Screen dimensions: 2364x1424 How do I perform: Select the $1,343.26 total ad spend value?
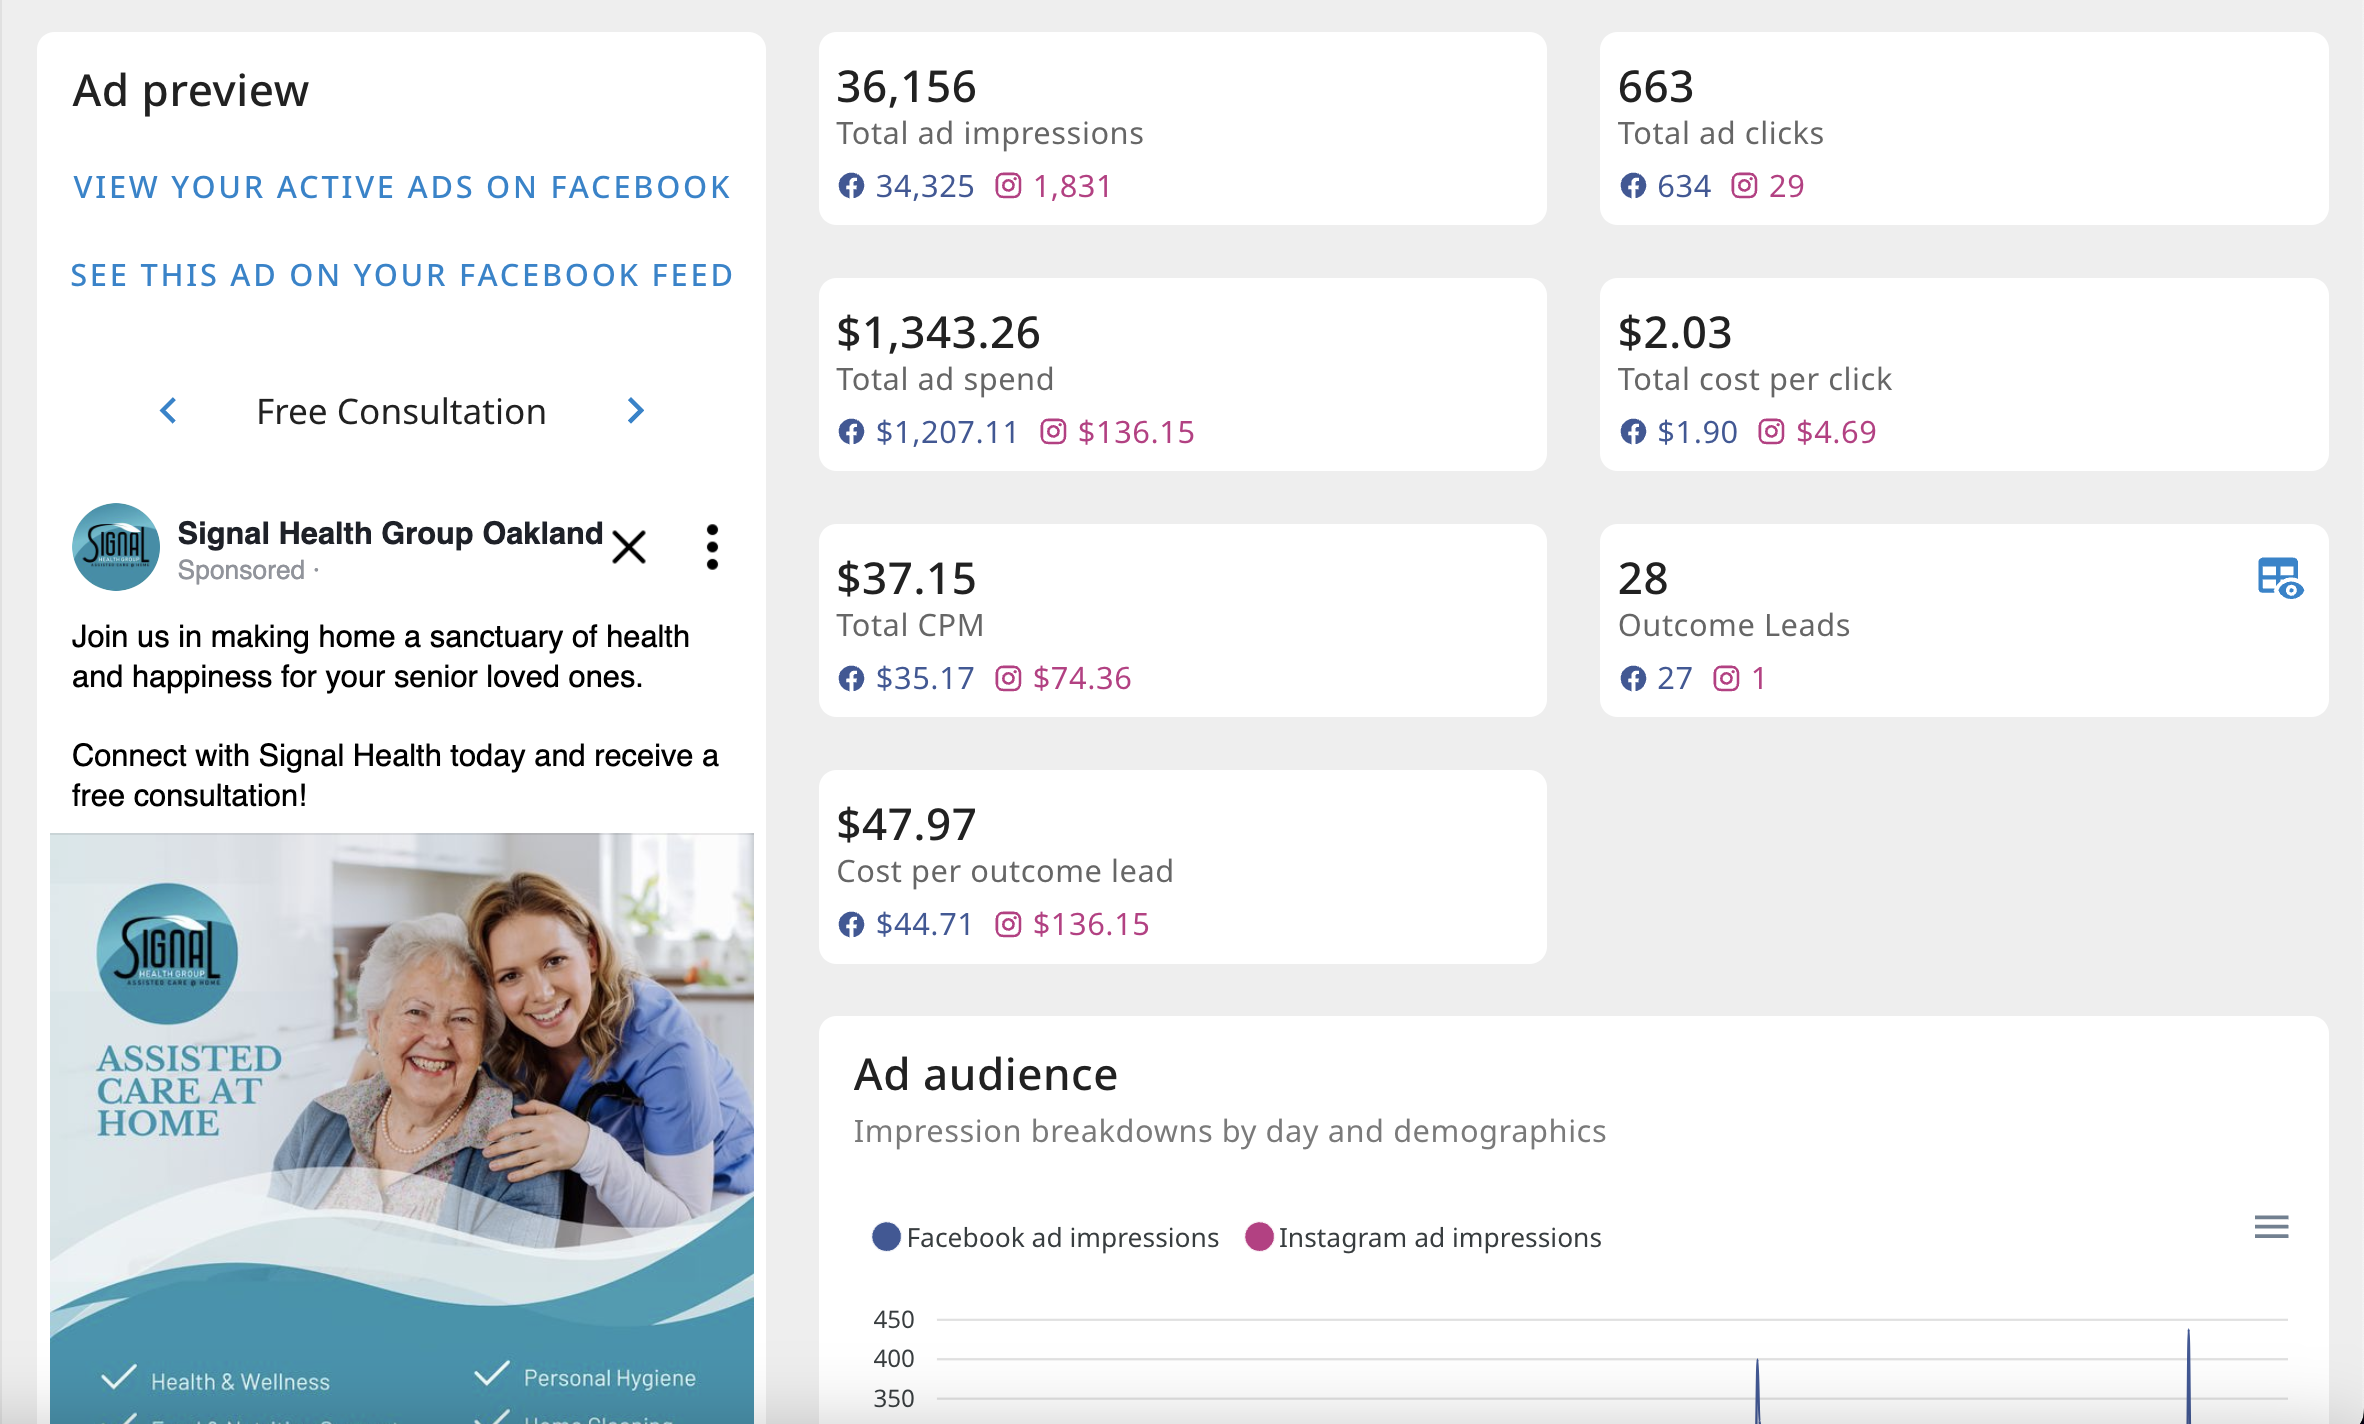click(938, 333)
